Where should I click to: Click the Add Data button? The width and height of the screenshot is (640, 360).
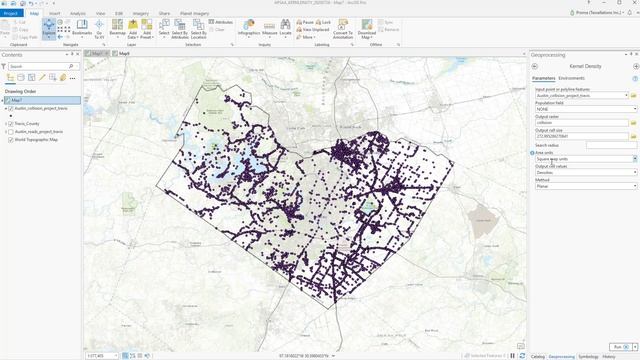click(133, 29)
